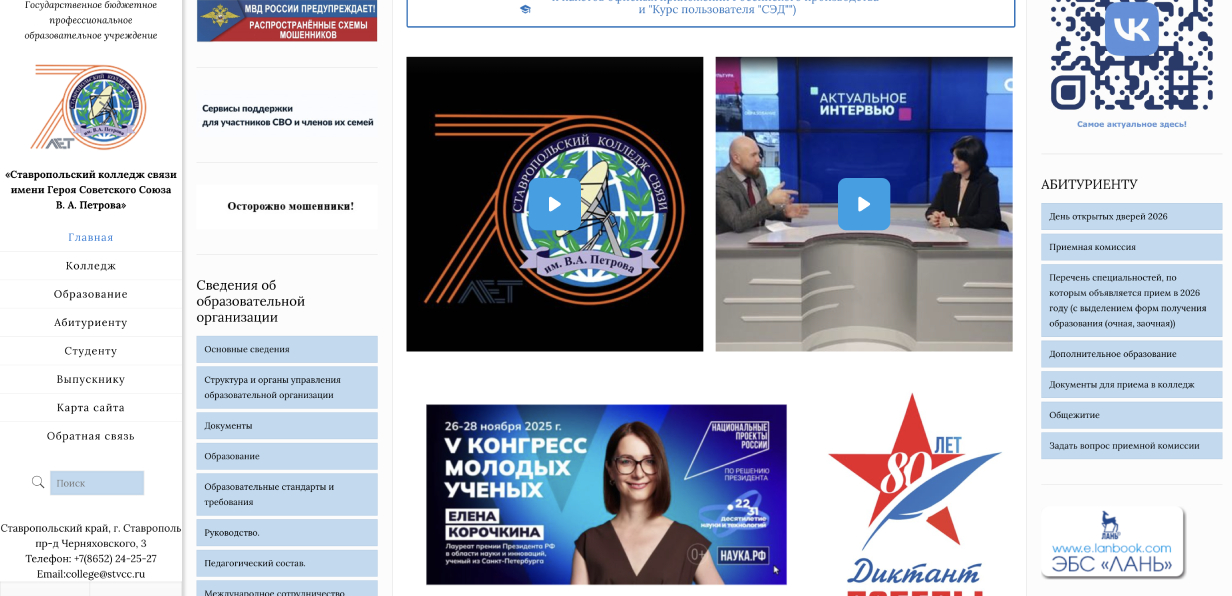1232x596 pixels.
Task: Go to Главная menu item
Action: pos(91,237)
